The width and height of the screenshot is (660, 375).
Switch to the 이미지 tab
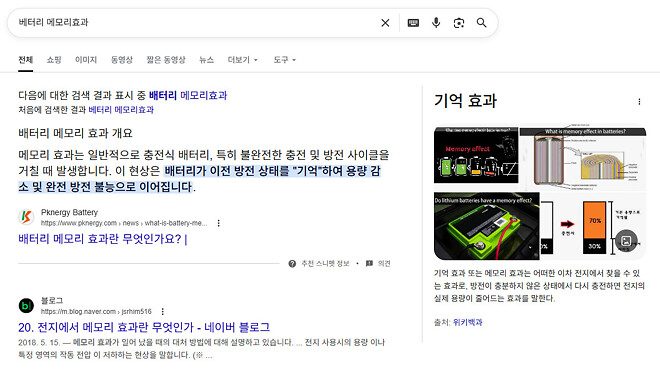(86, 60)
